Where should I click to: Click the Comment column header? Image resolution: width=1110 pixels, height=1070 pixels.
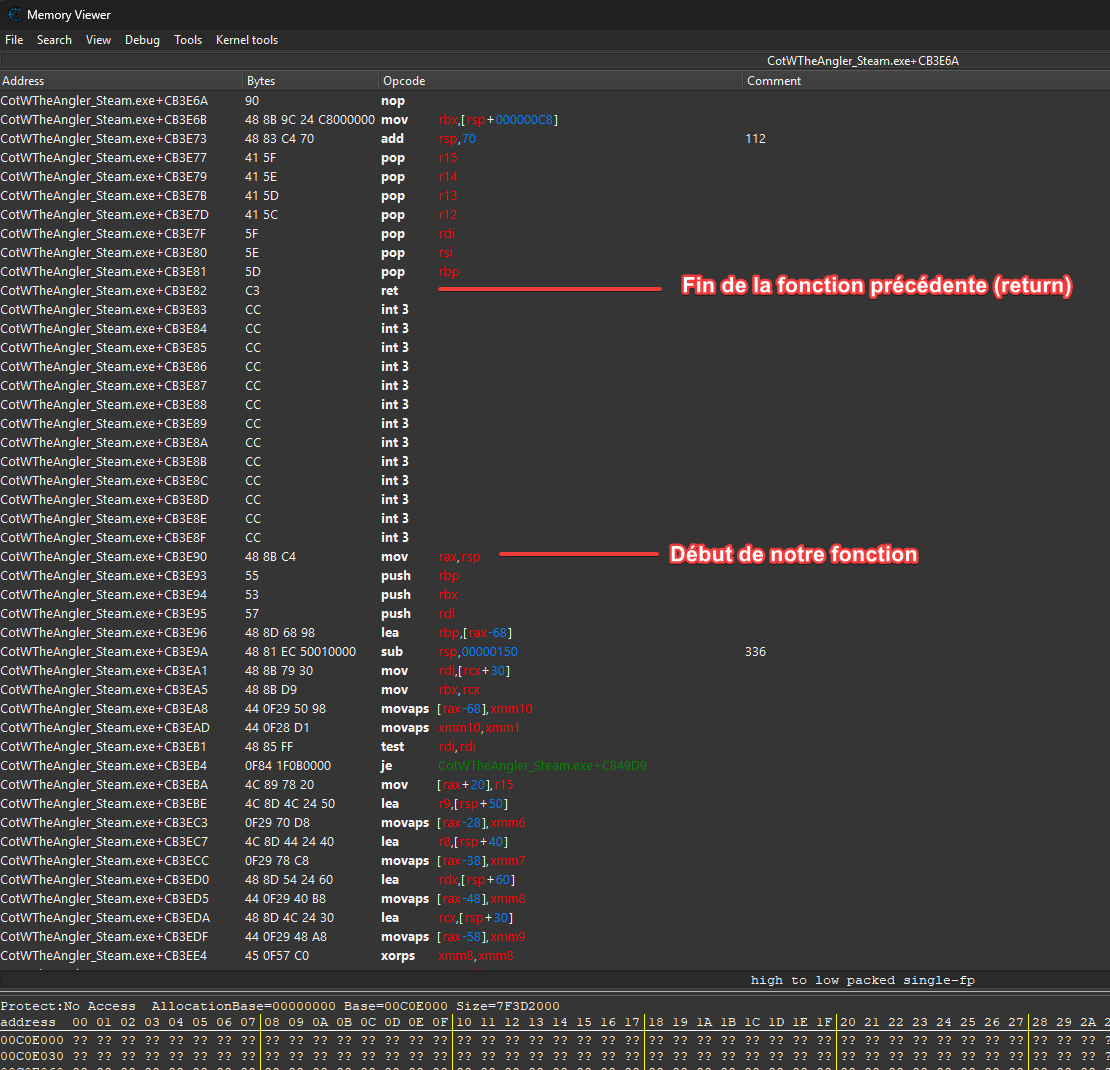[926, 81]
